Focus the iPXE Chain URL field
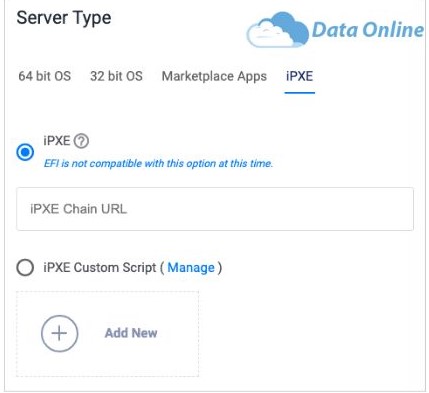Screen dimensions: 429x393 (x=215, y=209)
